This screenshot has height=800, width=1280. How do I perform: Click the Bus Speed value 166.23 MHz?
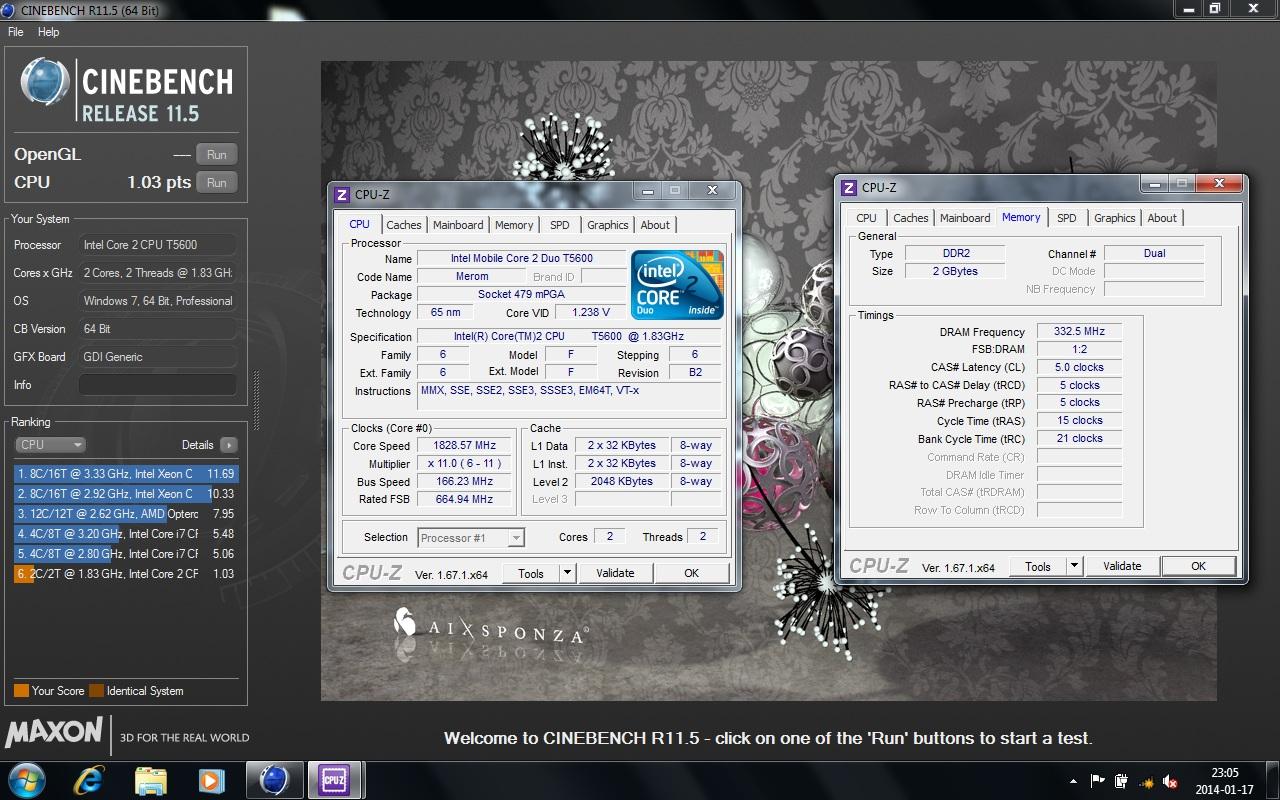pyautogui.click(x=464, y=481)
